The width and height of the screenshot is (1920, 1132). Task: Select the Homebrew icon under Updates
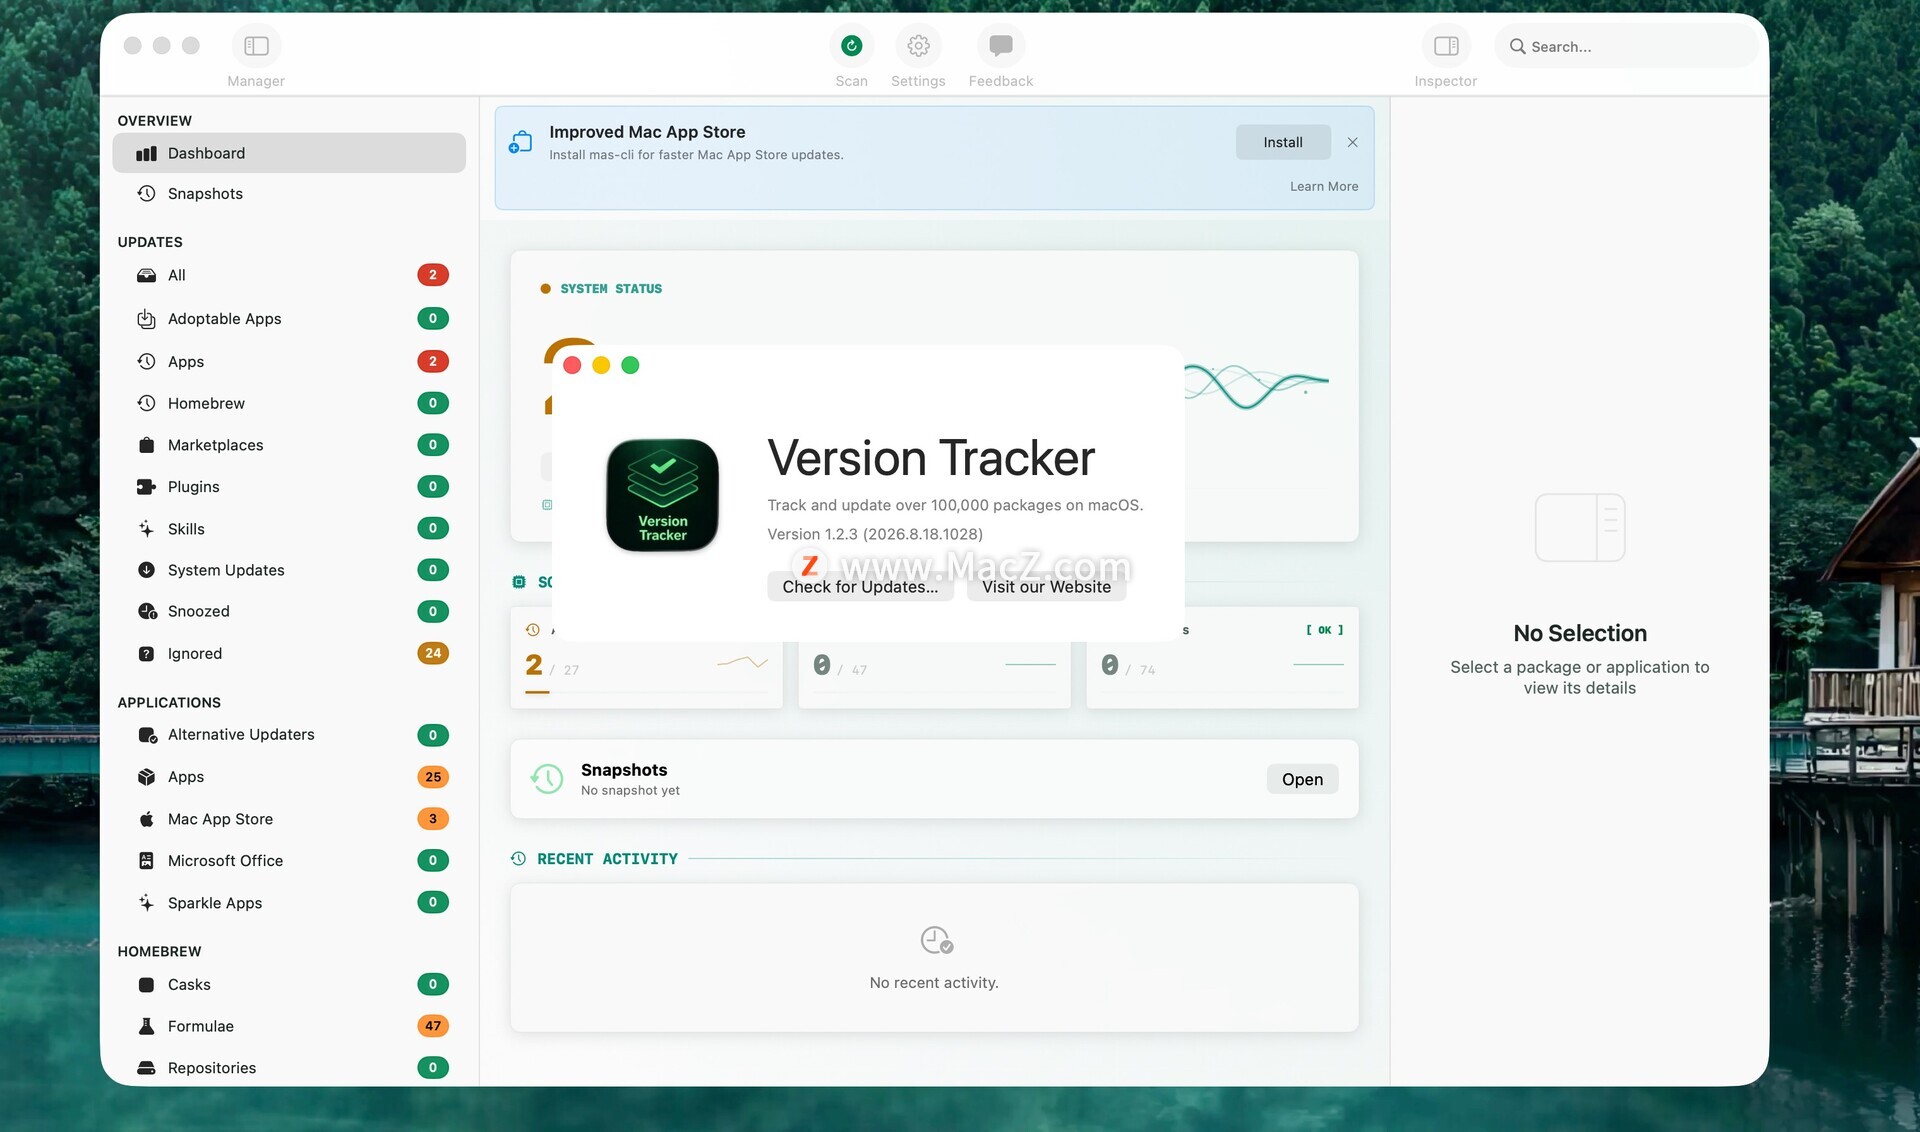[146, 403]
